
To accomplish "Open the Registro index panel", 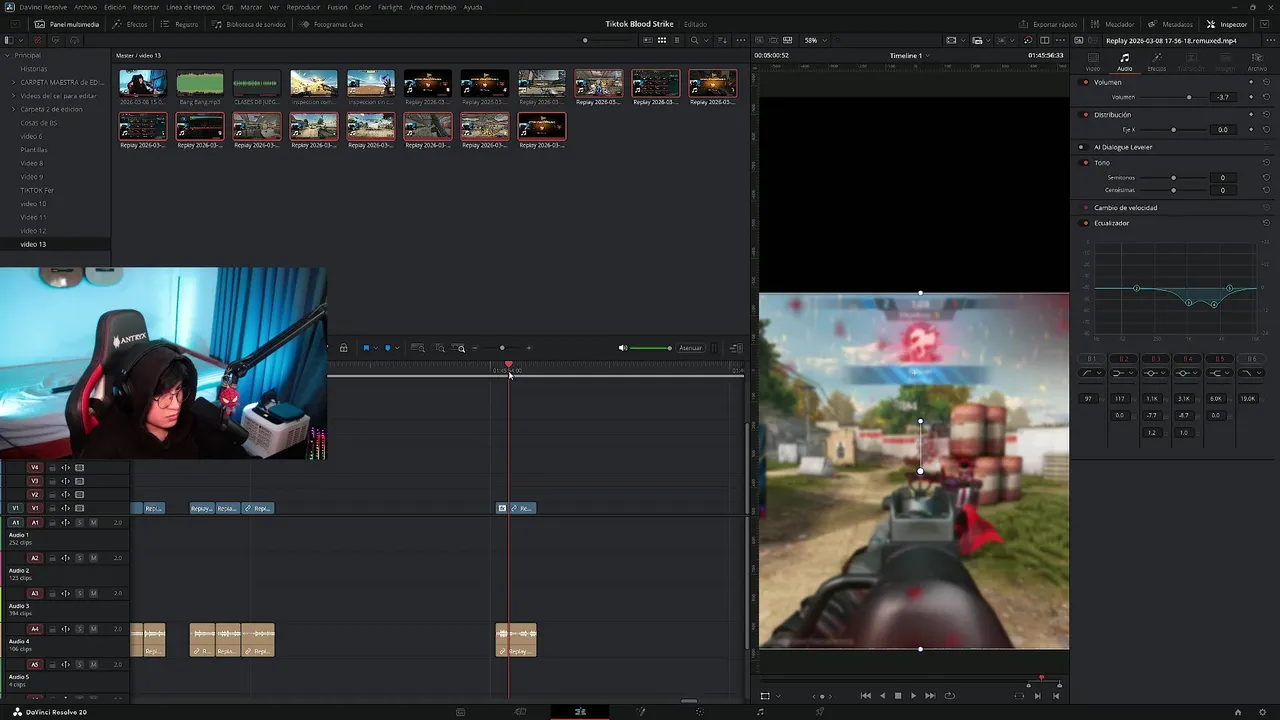I will click(x=180, y=24).
